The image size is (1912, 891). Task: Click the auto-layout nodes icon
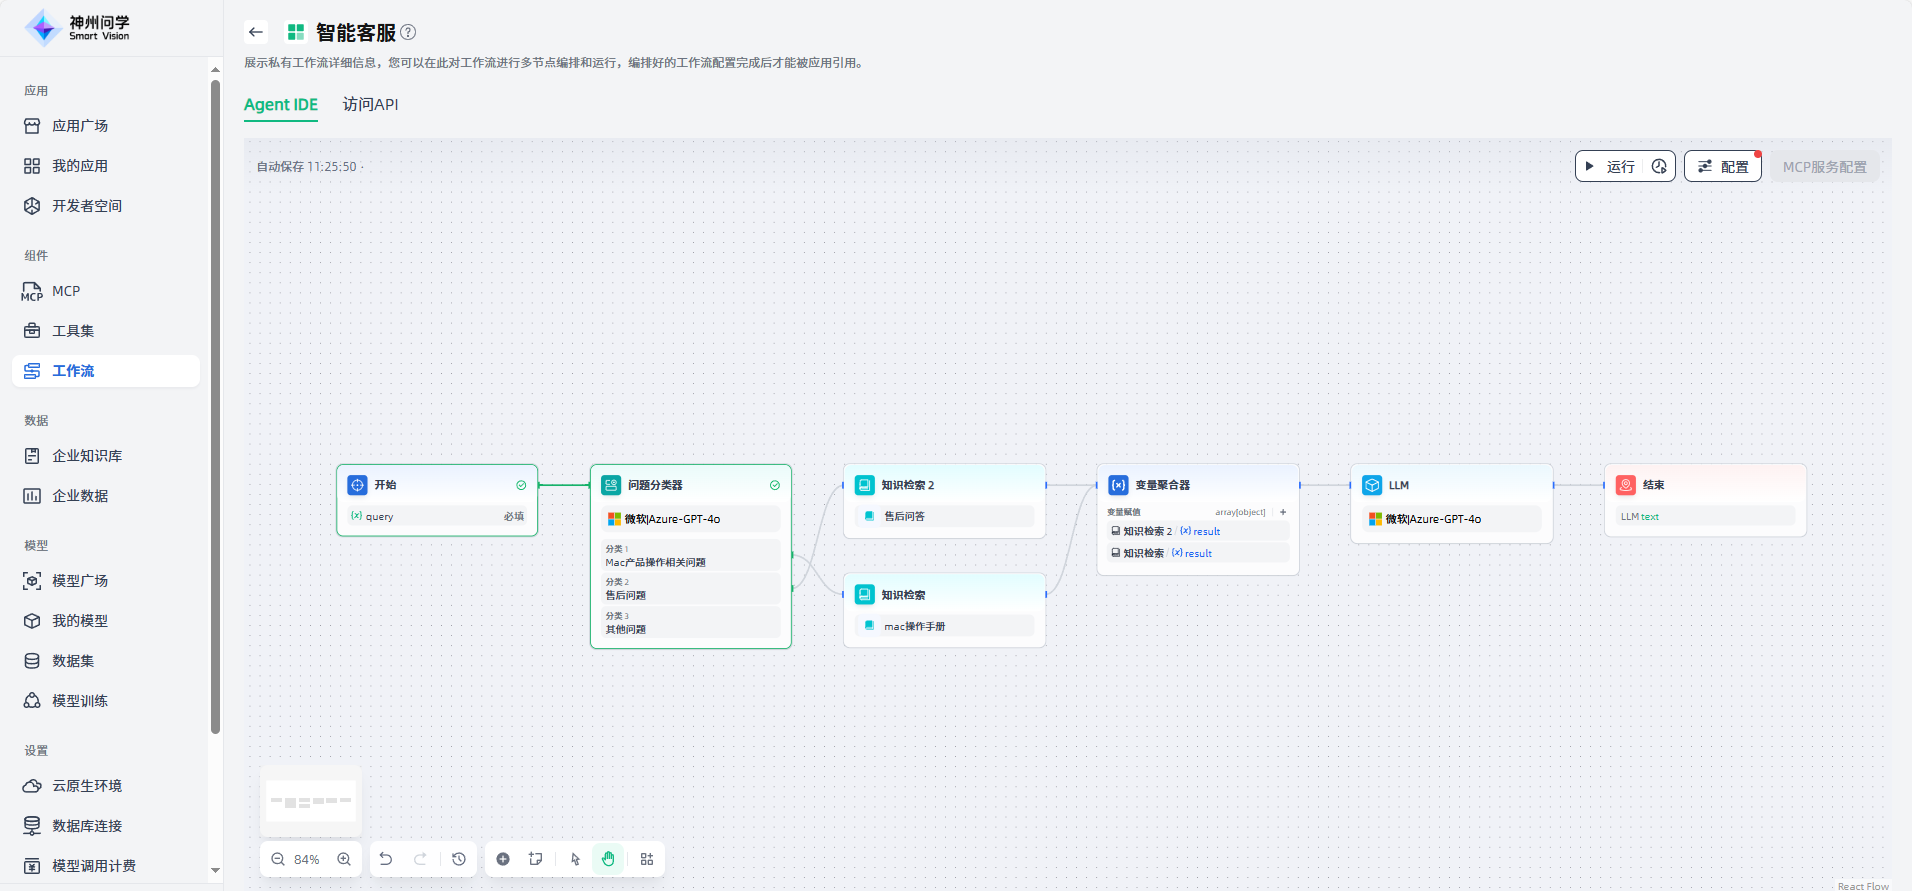pyautogui.click(x=647, y=859)
